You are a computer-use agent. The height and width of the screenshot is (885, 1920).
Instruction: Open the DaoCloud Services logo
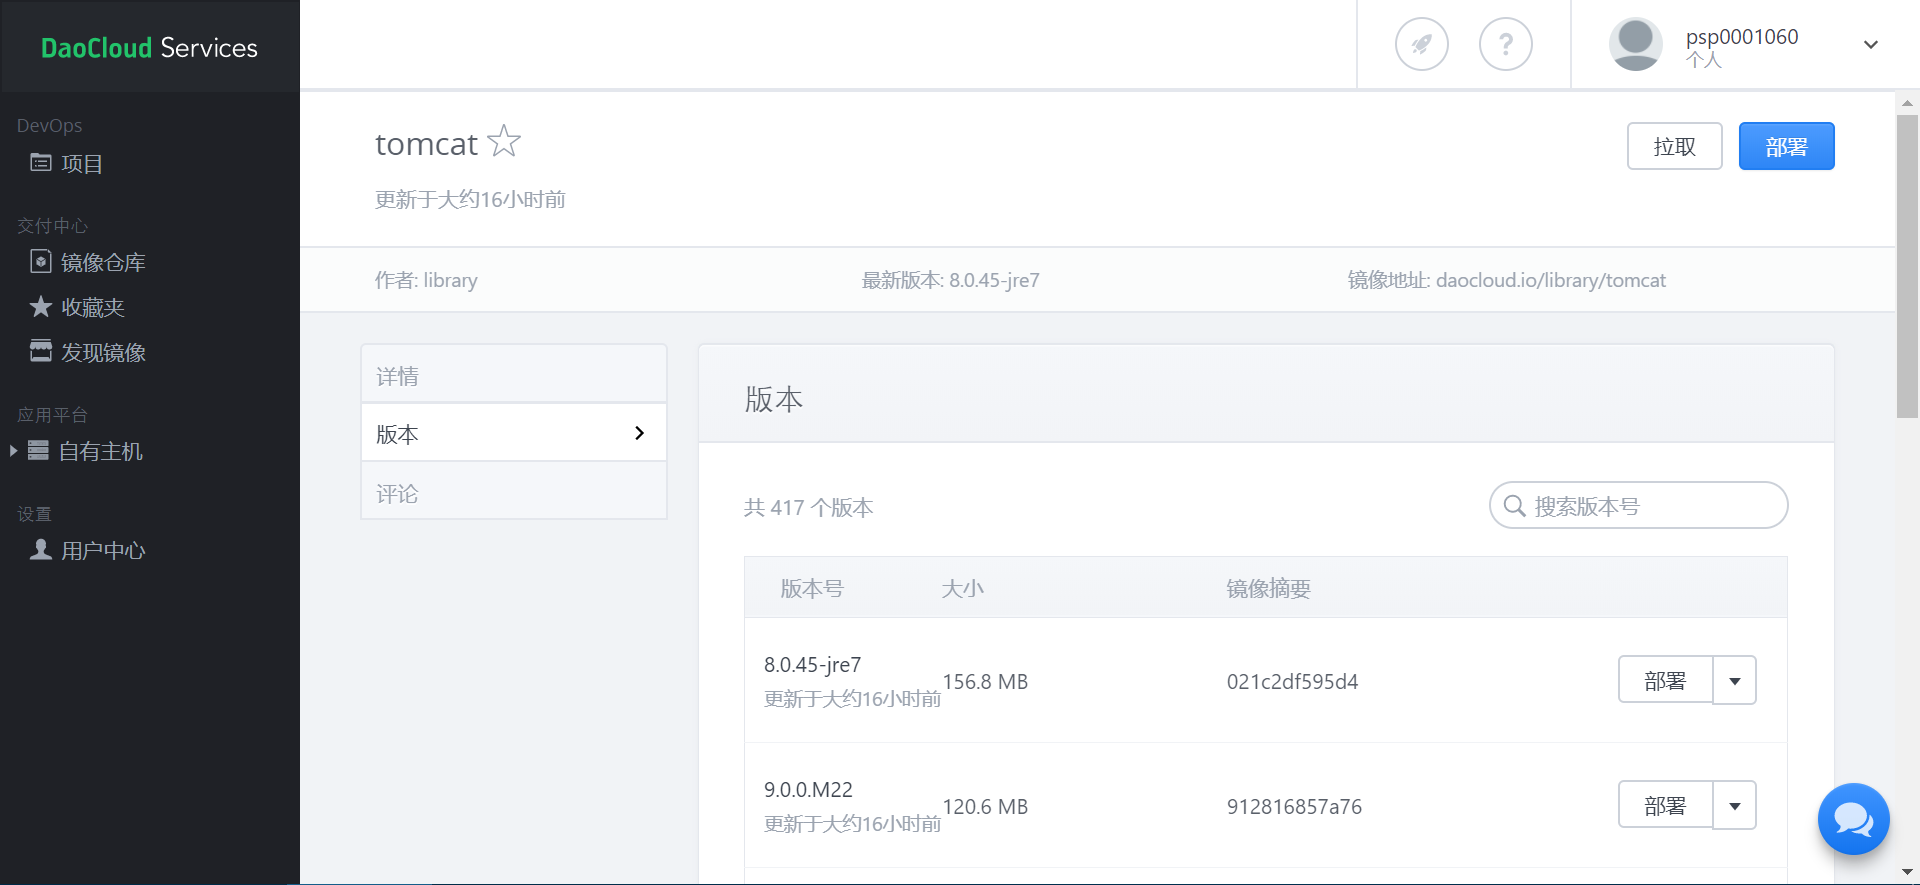[x=149, y=47]
